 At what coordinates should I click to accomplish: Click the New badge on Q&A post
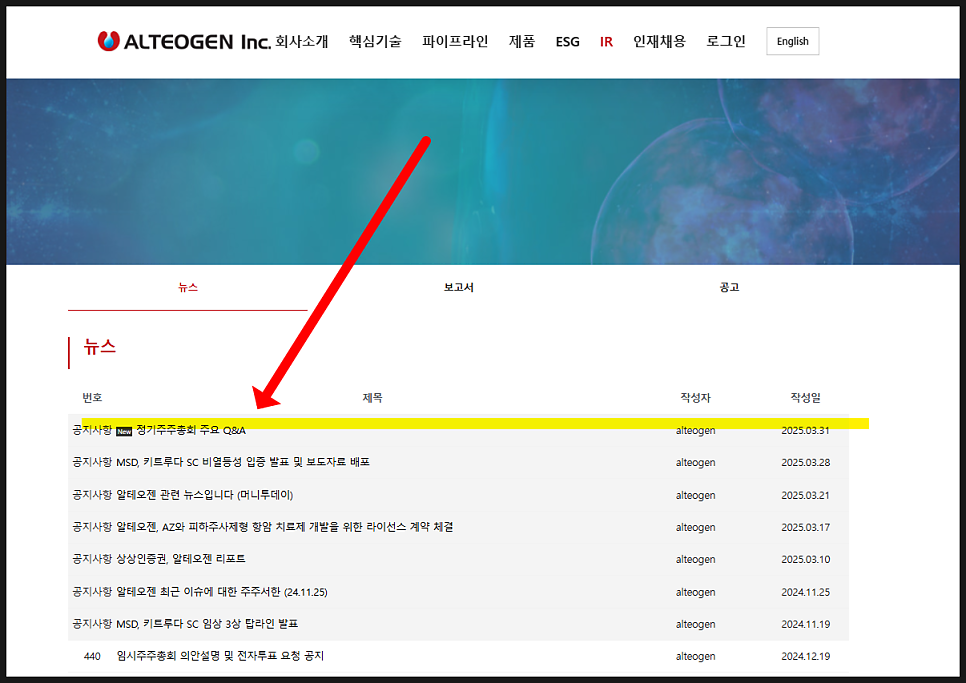[124, 431]
